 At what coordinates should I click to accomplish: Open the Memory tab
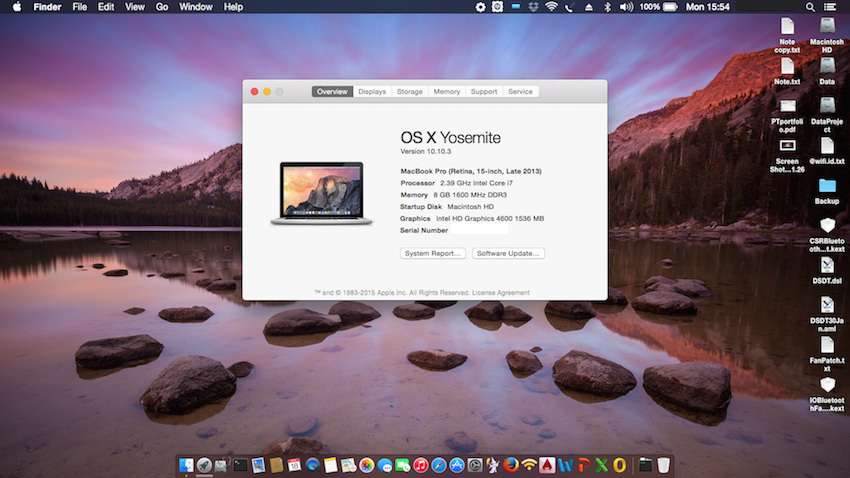(x=446, y=92)
